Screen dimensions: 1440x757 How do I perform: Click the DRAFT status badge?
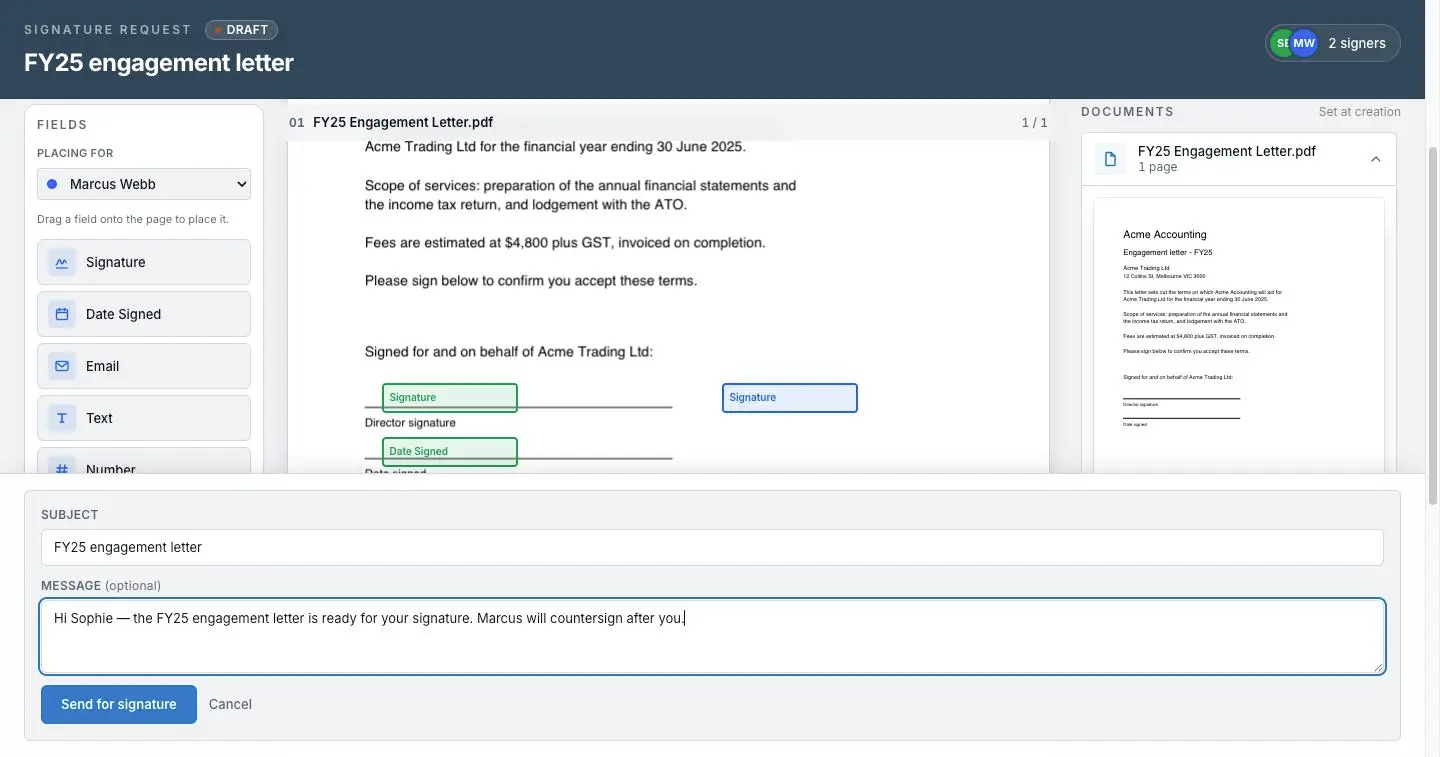click(x=241, y=30)
